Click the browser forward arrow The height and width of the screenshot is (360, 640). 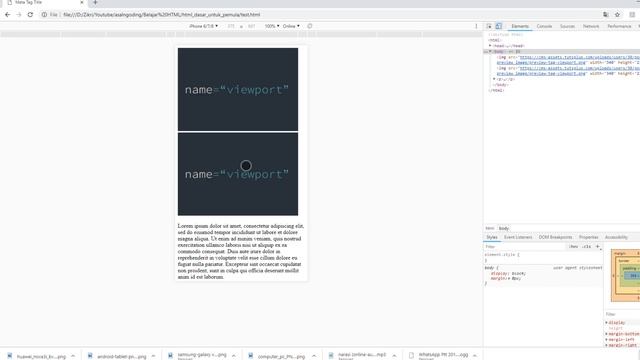(19, 14)
